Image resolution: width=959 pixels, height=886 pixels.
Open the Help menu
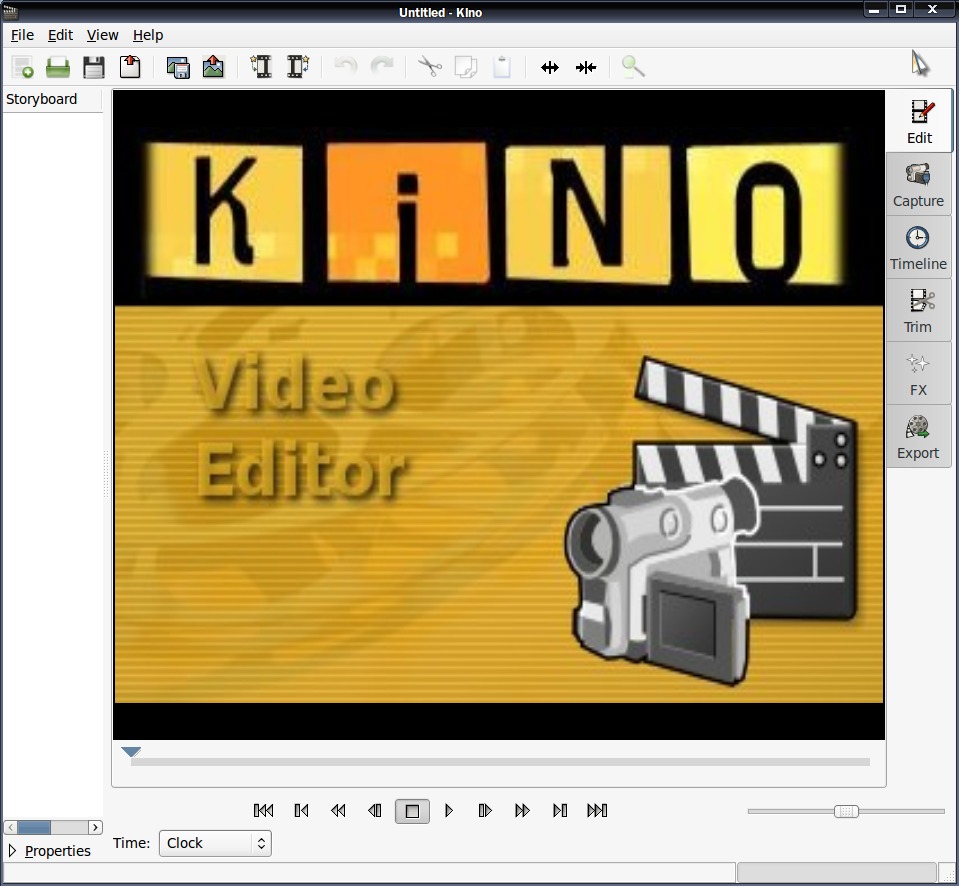(148, 35)
